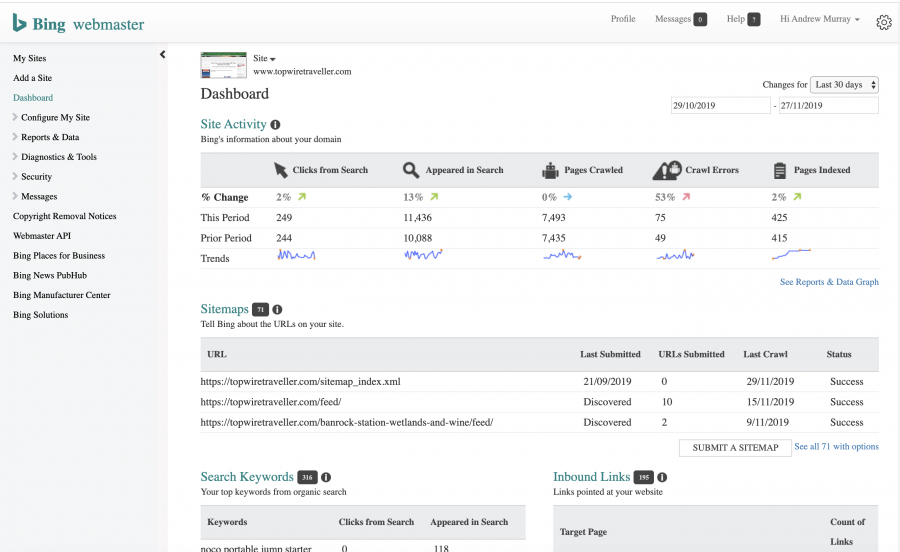Click the start date field 29/10/2019
This screenshot has width=900, height=552.
click(720, 106)
